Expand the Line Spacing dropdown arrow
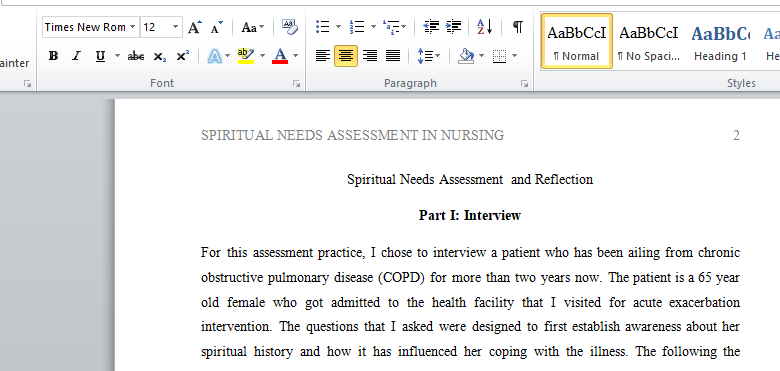 [x=438, y=56]
